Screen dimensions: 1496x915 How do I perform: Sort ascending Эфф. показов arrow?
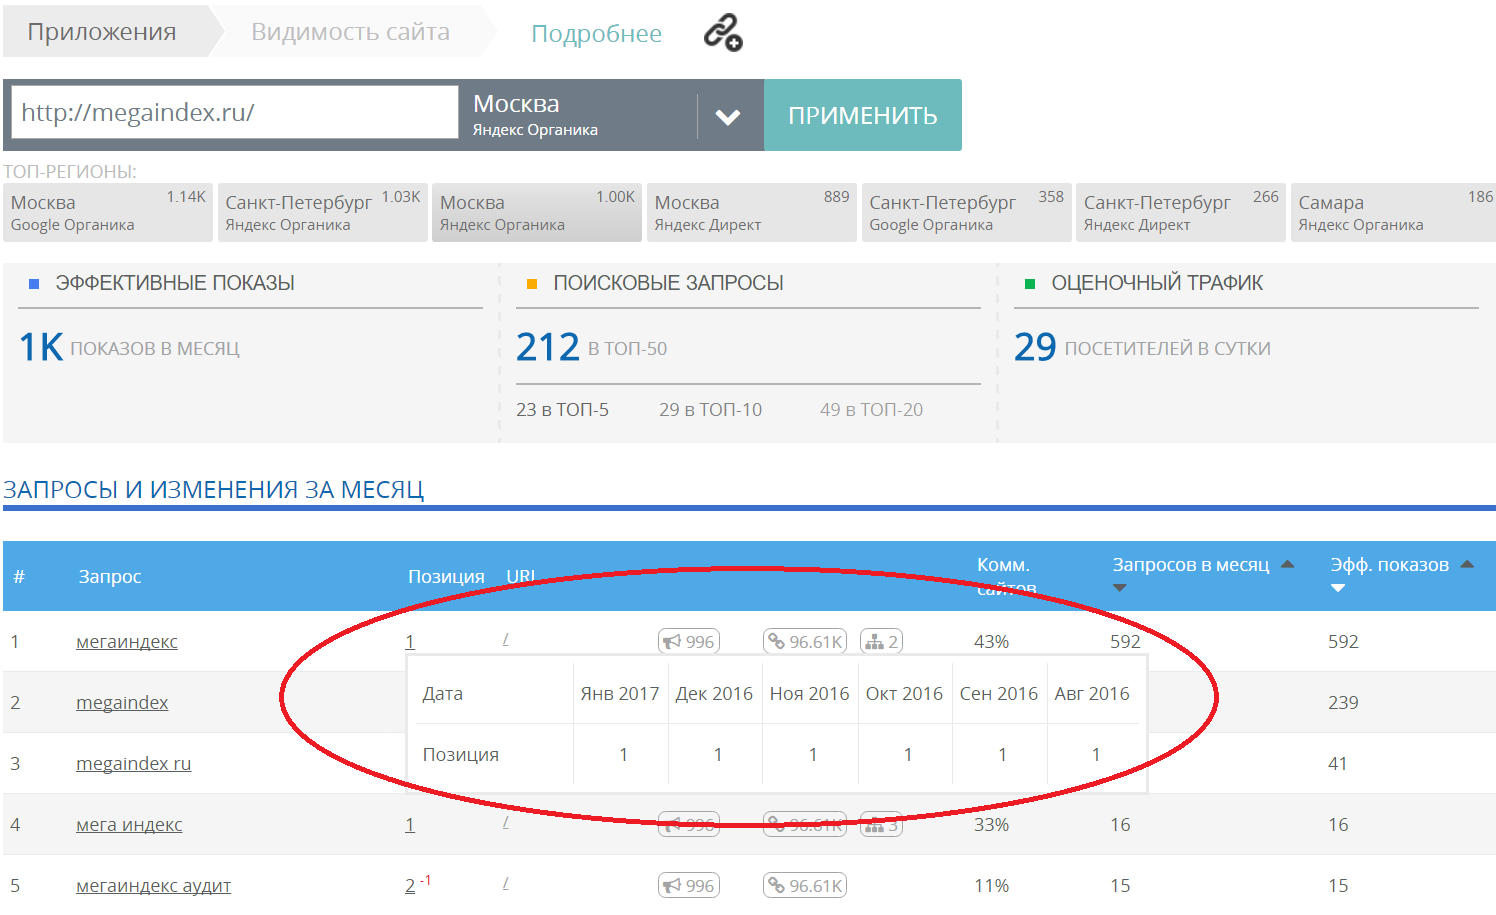click(1467, 565)
